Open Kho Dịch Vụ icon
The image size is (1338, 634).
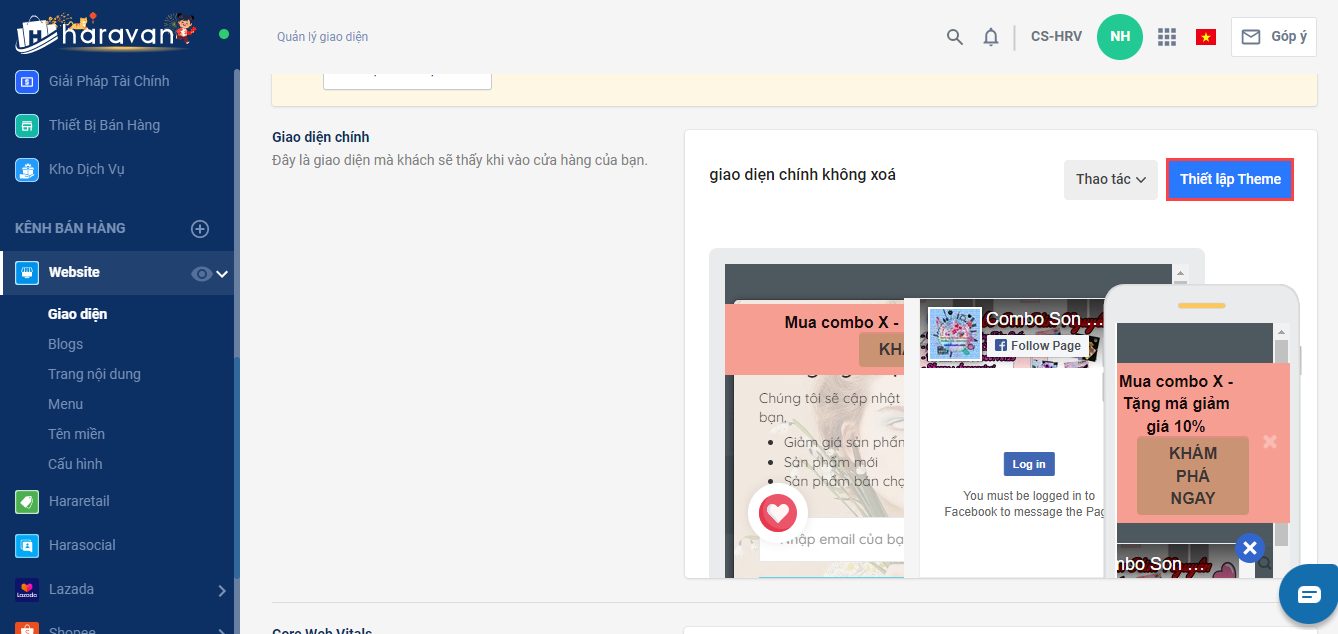(27, 169)
